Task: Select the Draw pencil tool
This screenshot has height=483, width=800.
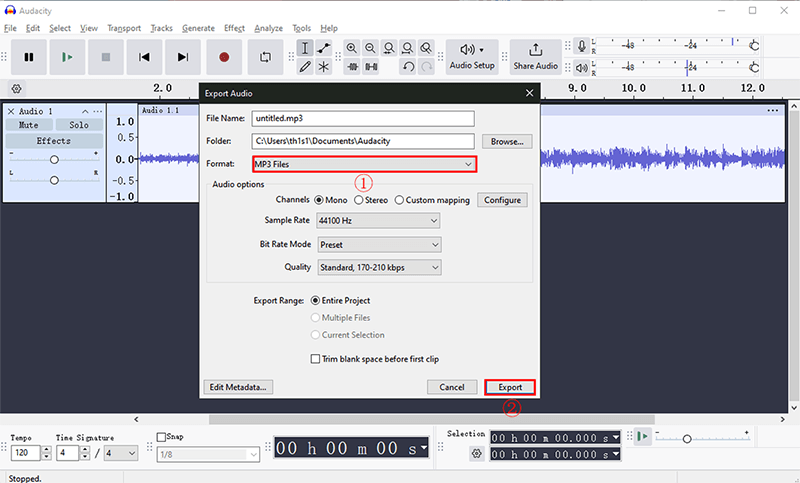Action: pos(305,67)
